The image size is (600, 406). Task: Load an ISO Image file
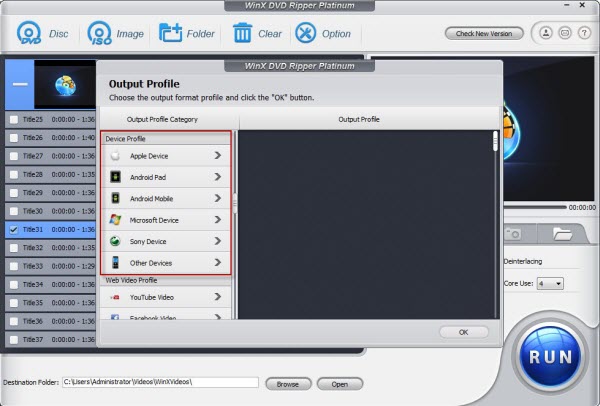pyautogui.click(x=99, y=33)
